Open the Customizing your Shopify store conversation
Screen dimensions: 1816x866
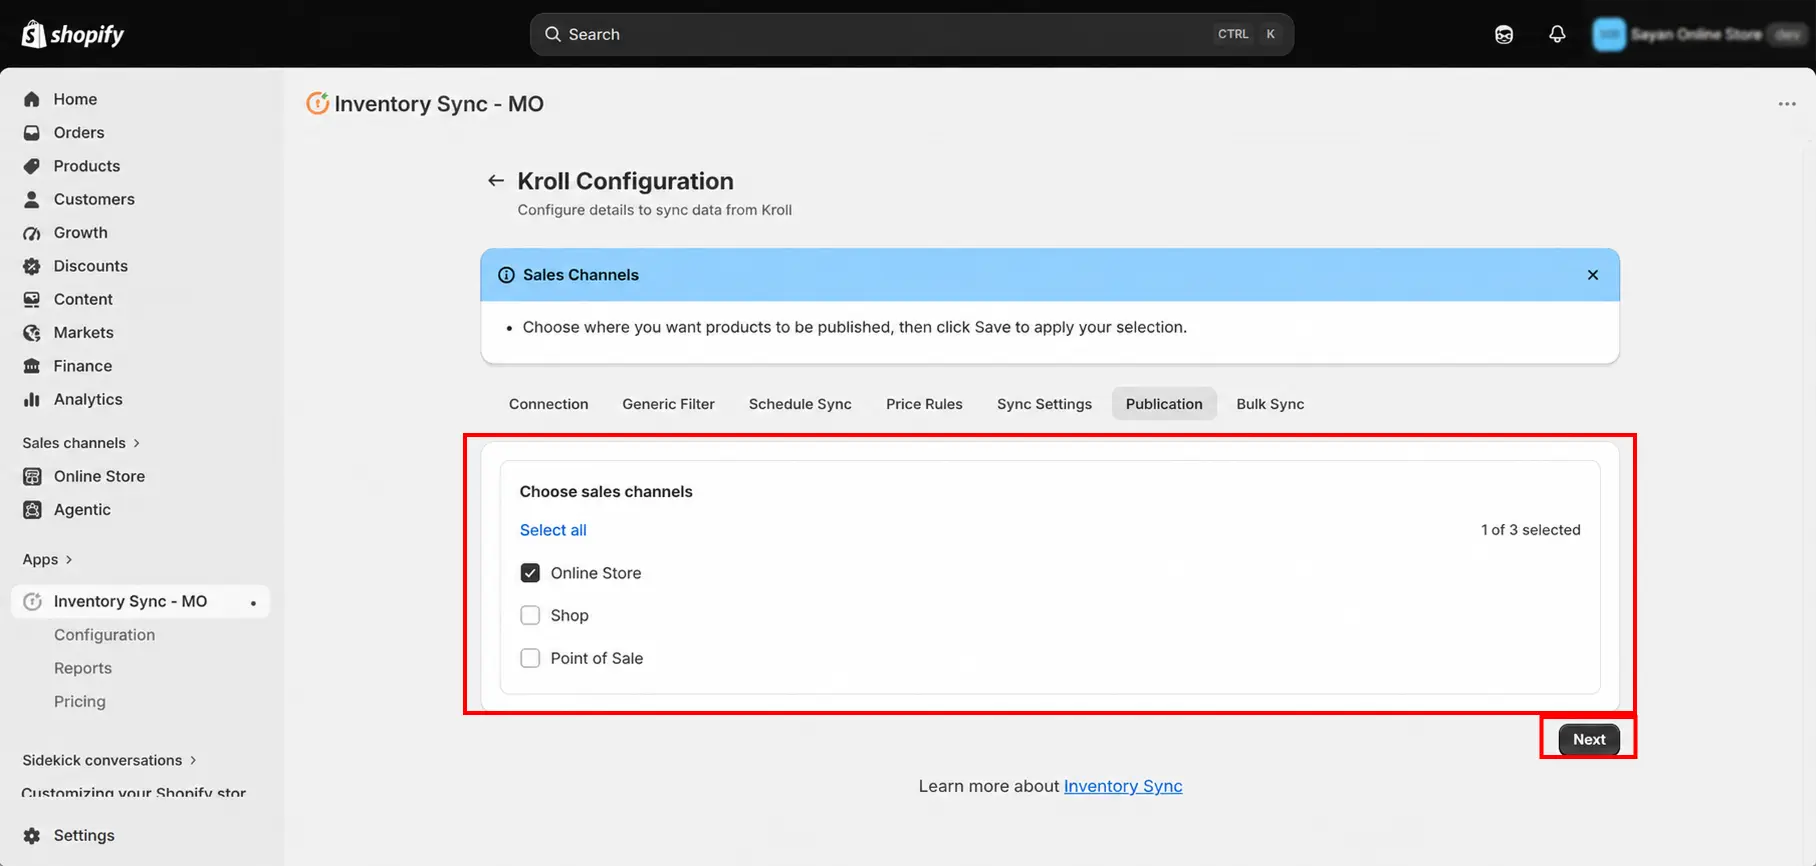coord(134,793)
